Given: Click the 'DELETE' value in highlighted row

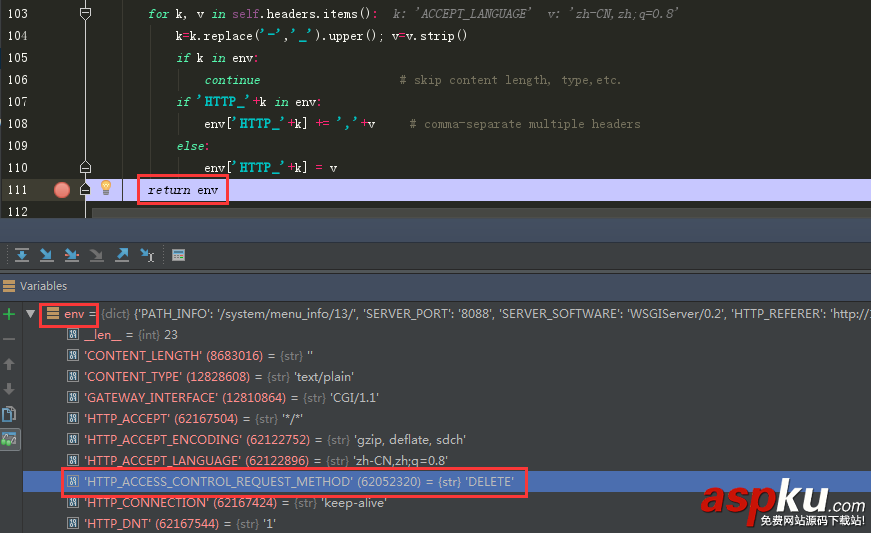Looking at the screenshot, I should [x=489, y=481].
